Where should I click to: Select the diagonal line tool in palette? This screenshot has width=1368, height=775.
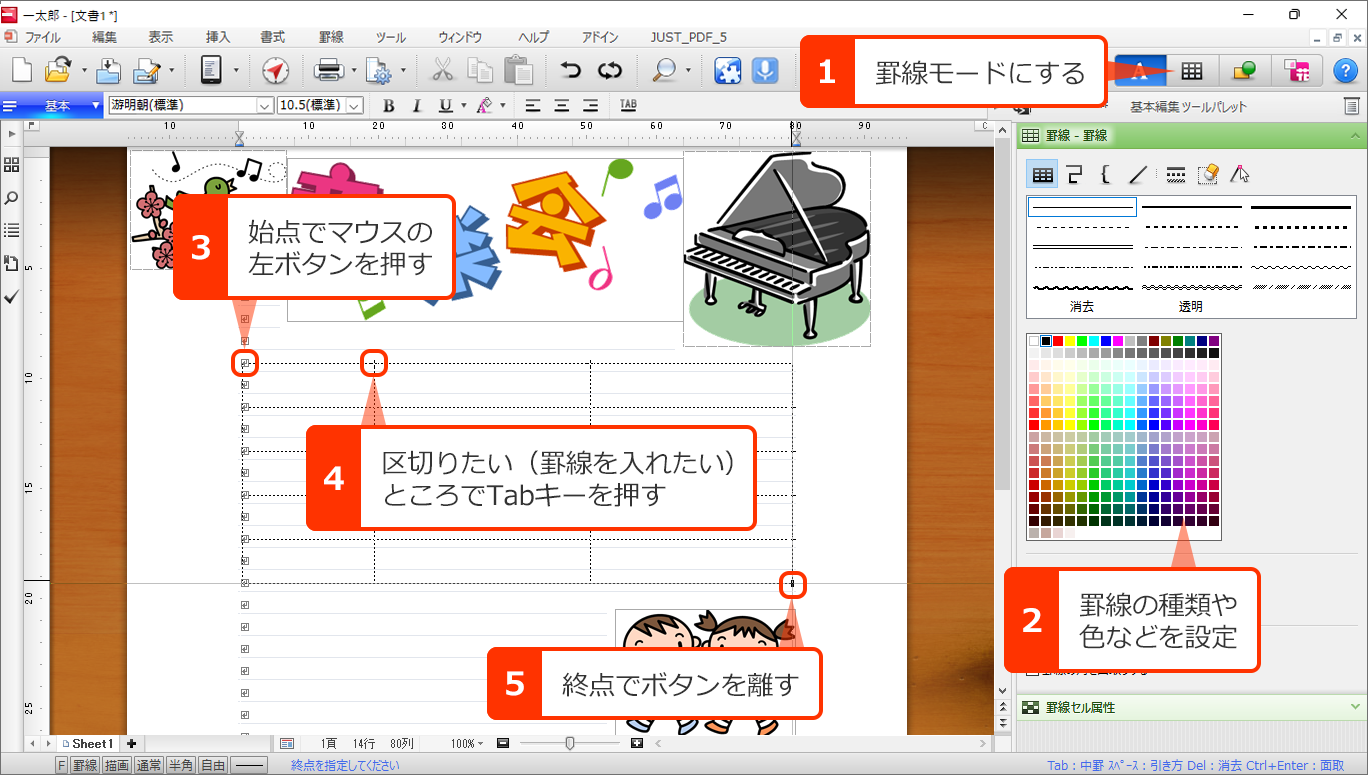(x=1137, y=175)
